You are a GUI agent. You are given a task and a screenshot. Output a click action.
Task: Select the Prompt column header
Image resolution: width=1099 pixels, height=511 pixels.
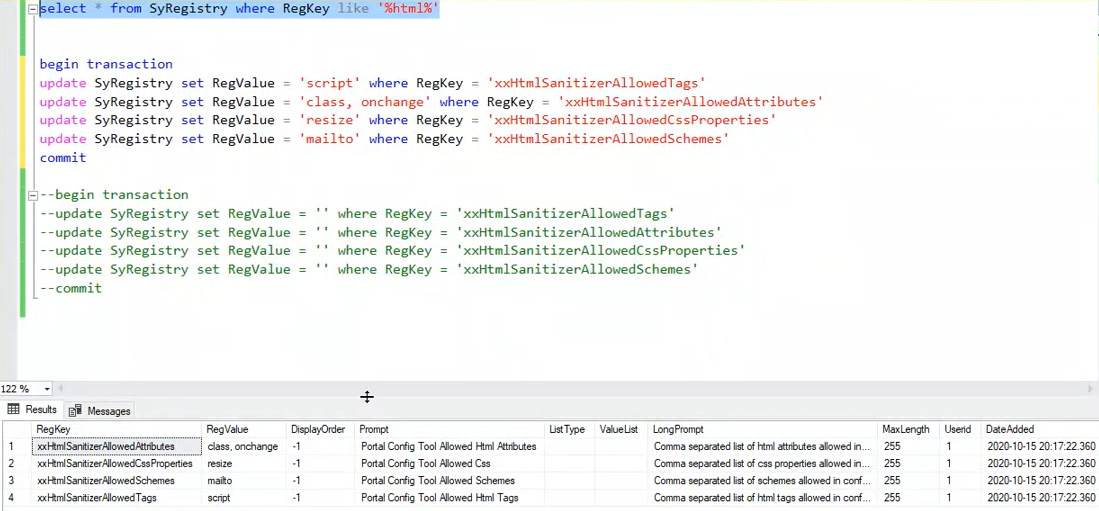click(x=450, y=429)
